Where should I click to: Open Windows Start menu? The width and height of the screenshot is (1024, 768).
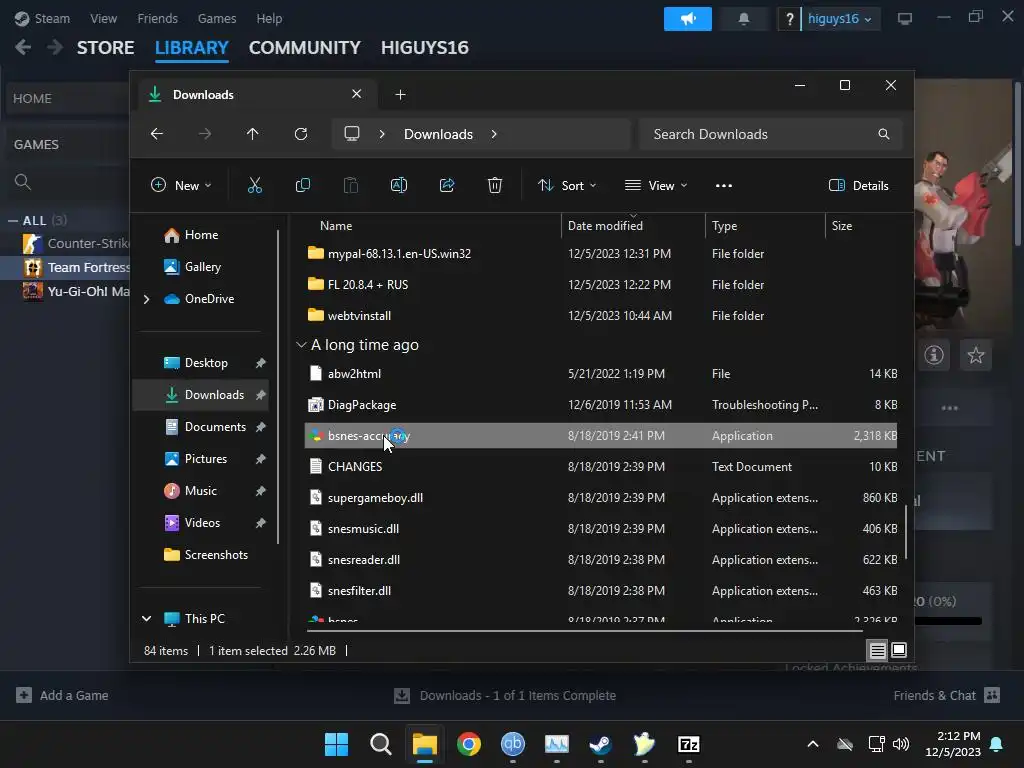click(336, 744)
